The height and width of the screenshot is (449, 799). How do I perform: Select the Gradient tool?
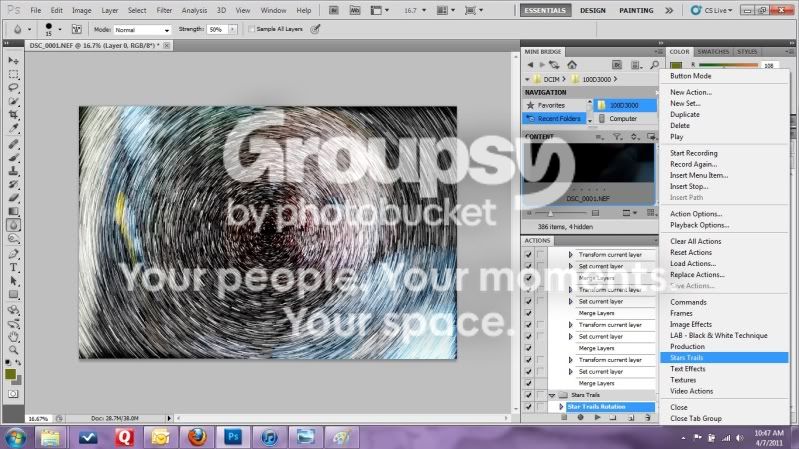coord(13,211)
